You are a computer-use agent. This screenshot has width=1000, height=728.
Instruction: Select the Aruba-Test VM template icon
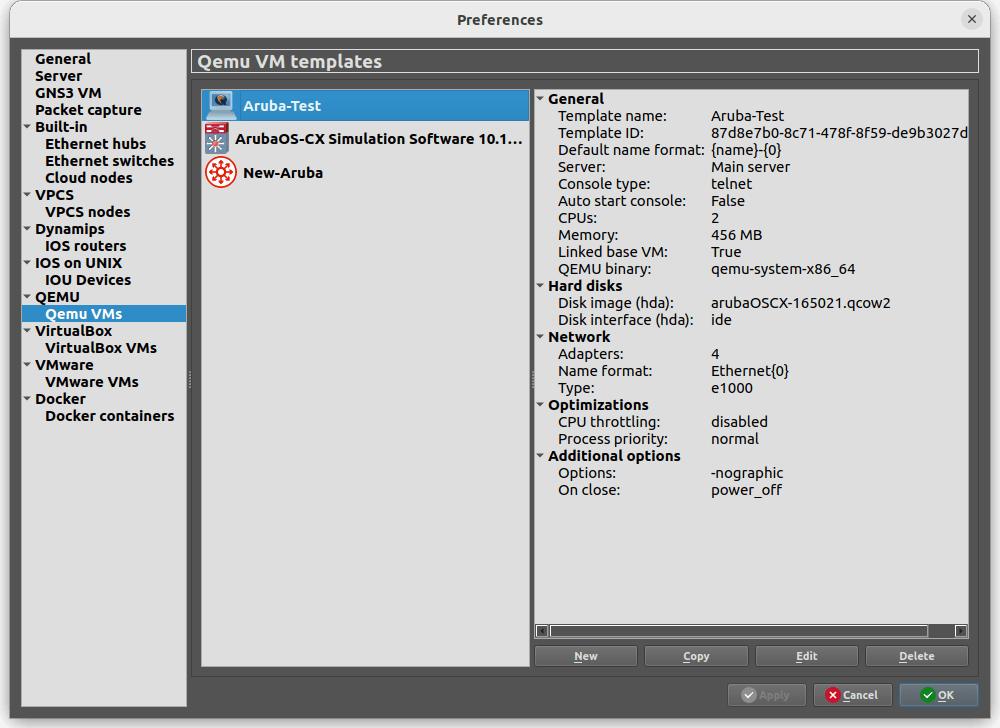(219, 104)
